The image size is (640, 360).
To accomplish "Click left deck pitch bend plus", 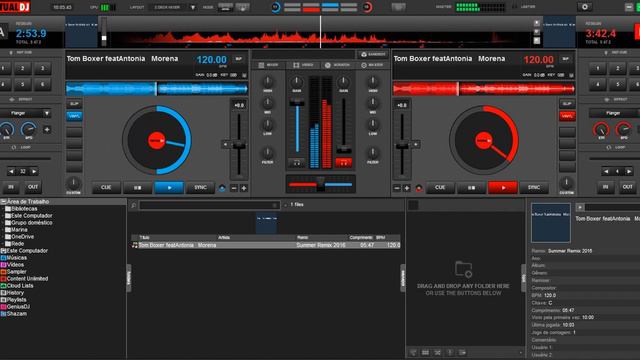I will (x=244, y=188).
